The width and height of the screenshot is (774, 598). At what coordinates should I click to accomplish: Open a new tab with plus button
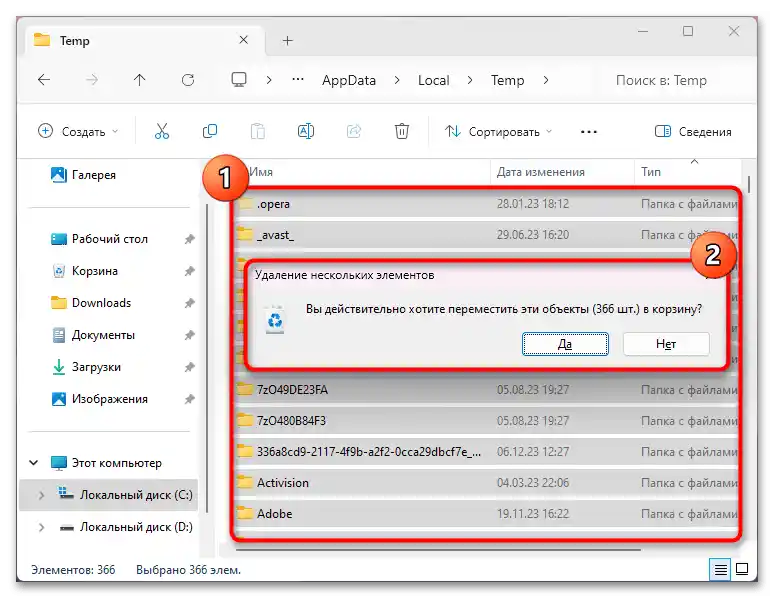tap(288, 40)
